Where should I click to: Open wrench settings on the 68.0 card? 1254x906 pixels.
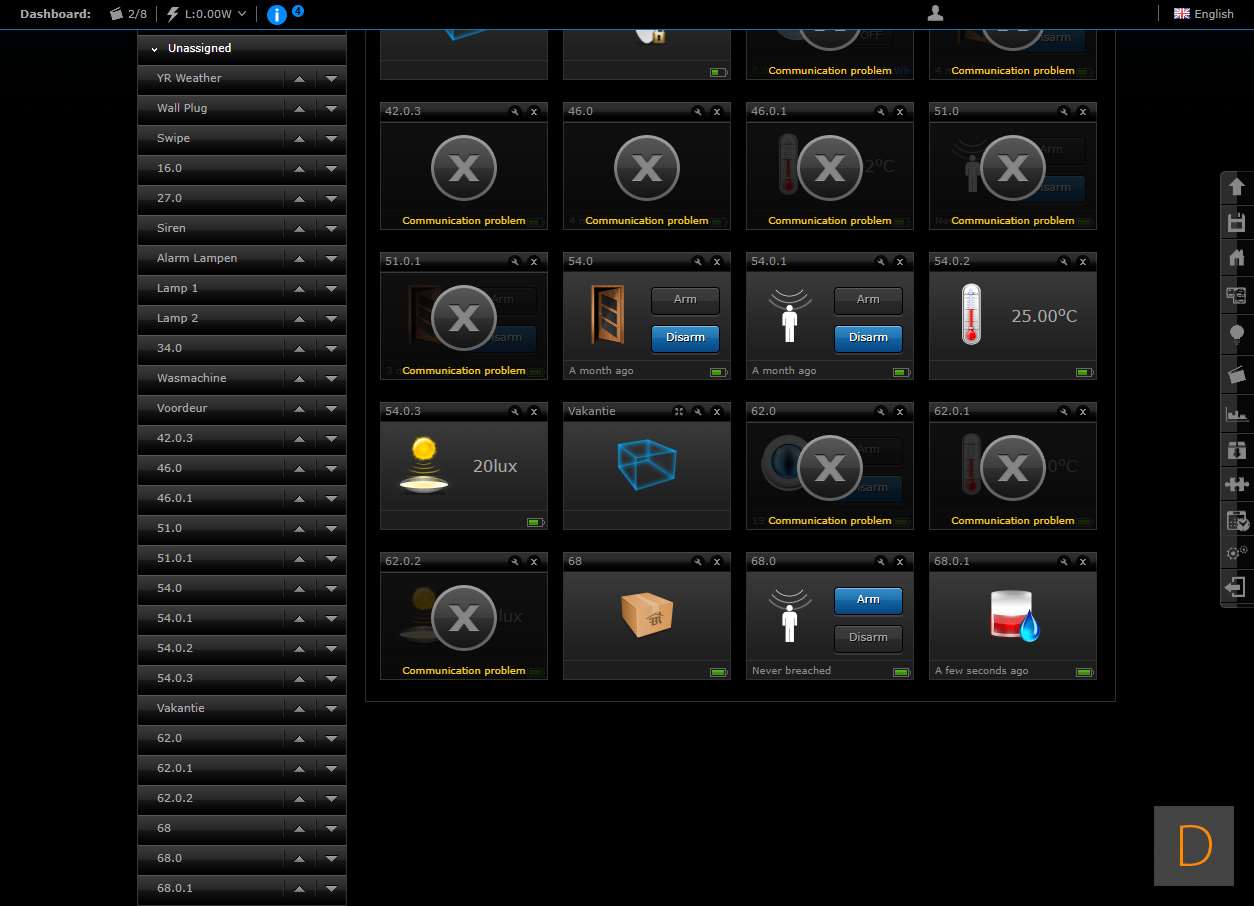click(x=881, y=561)
